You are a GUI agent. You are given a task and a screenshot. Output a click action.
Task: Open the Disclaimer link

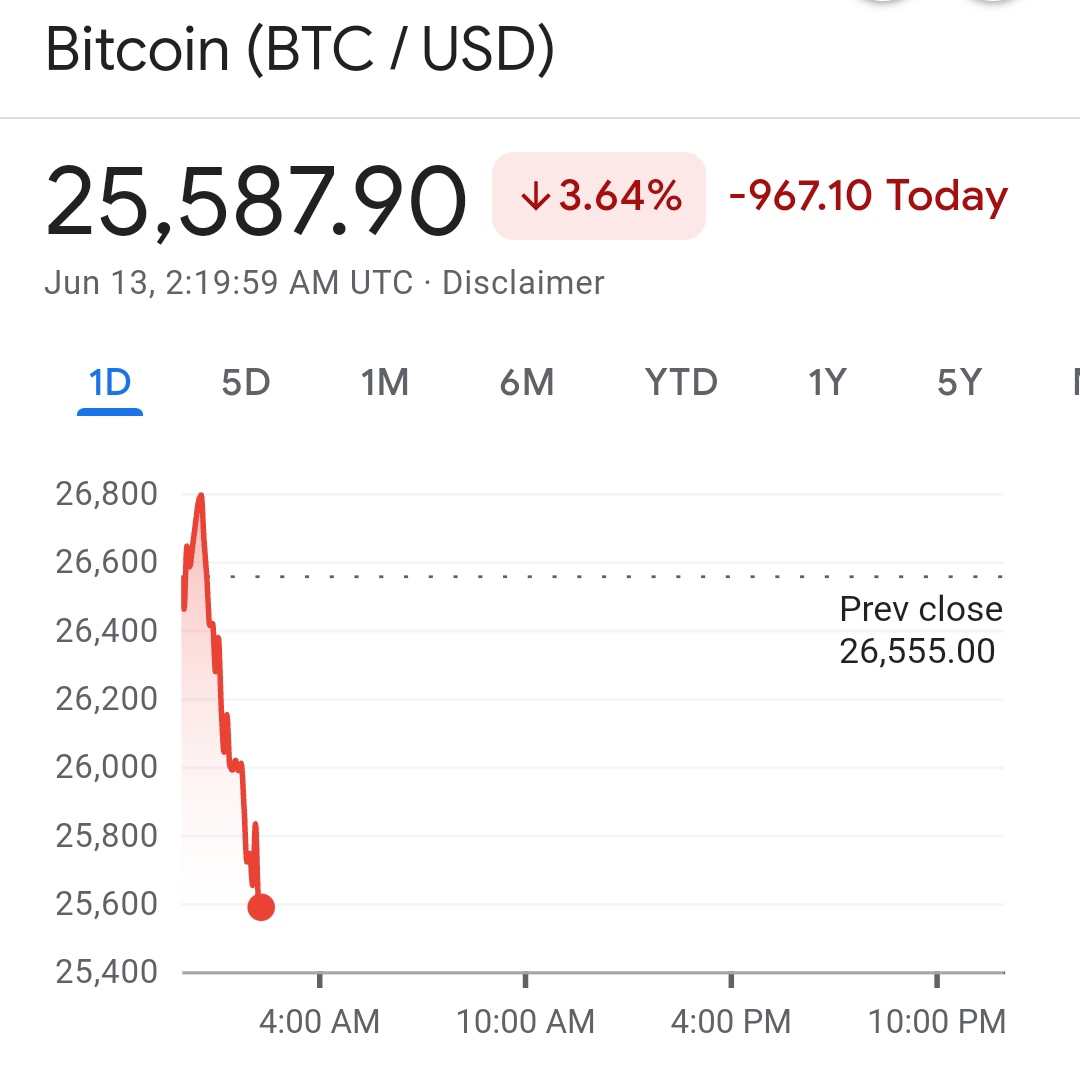(523, 283)
